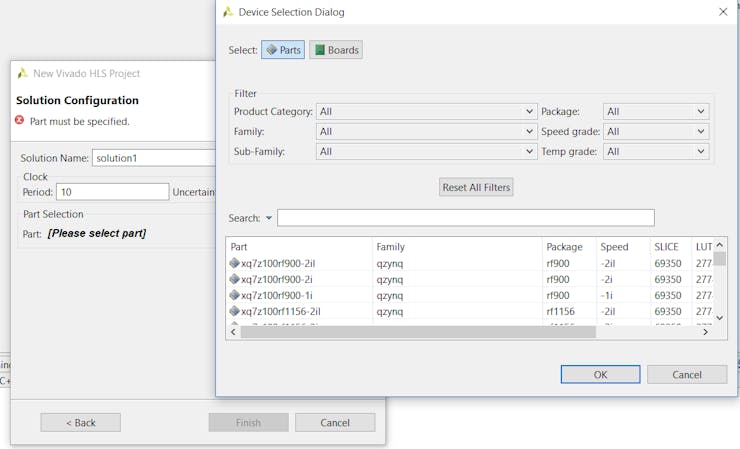Click the Device Selection Dialog title icon

[228, 12]
